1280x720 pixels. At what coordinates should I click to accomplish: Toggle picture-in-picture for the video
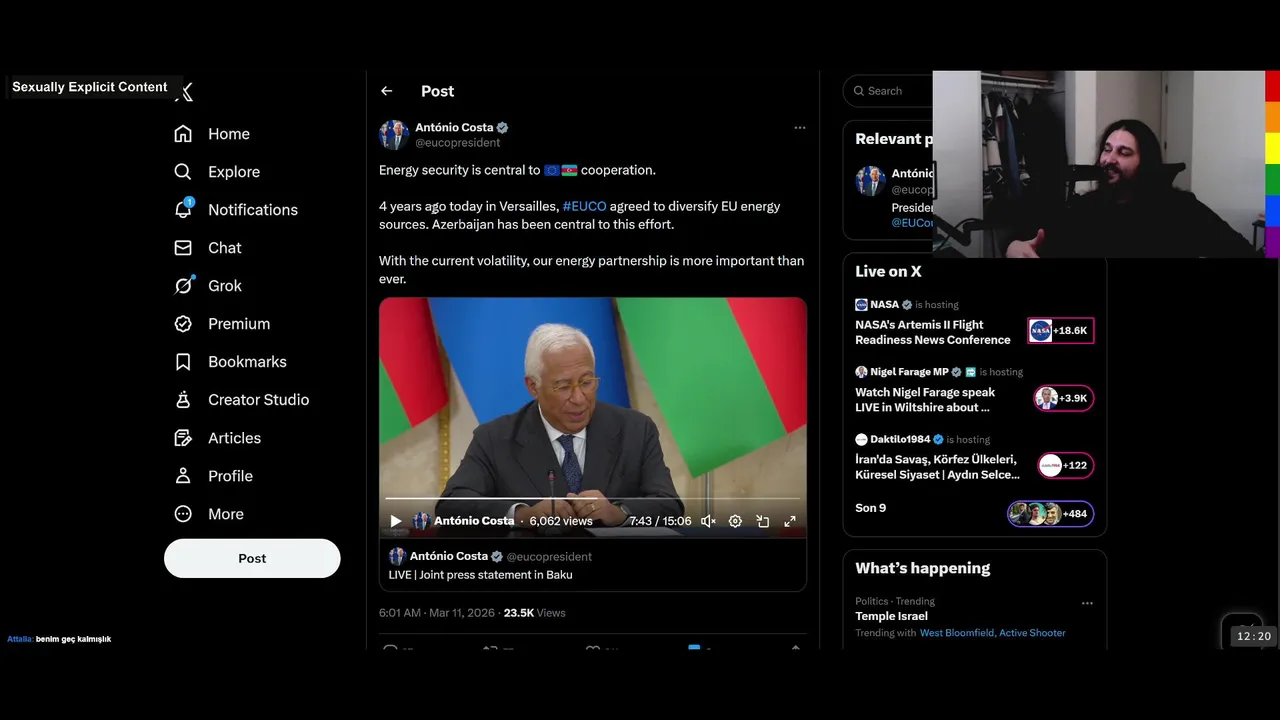click(x=762, y=521)
